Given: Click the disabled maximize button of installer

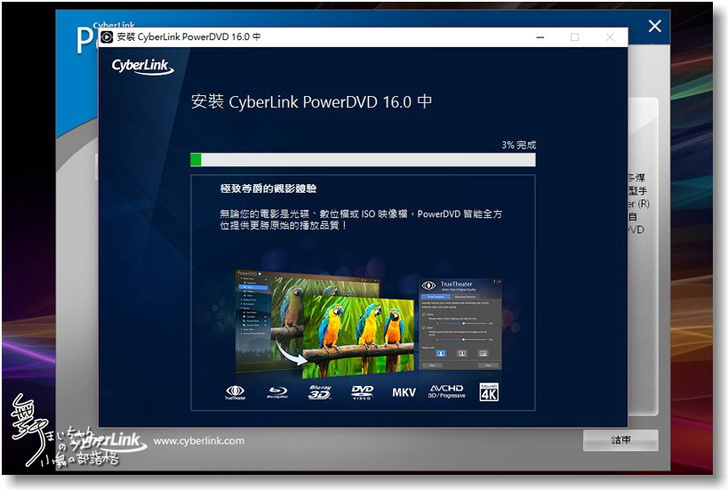Looking at the screenshot, I should click(x=575, y=37).
